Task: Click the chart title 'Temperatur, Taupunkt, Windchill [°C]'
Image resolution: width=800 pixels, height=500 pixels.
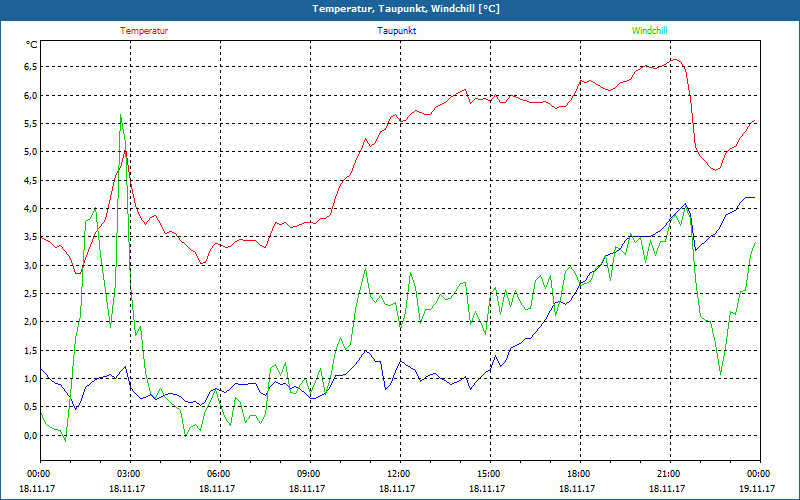Action: (406, 9)
